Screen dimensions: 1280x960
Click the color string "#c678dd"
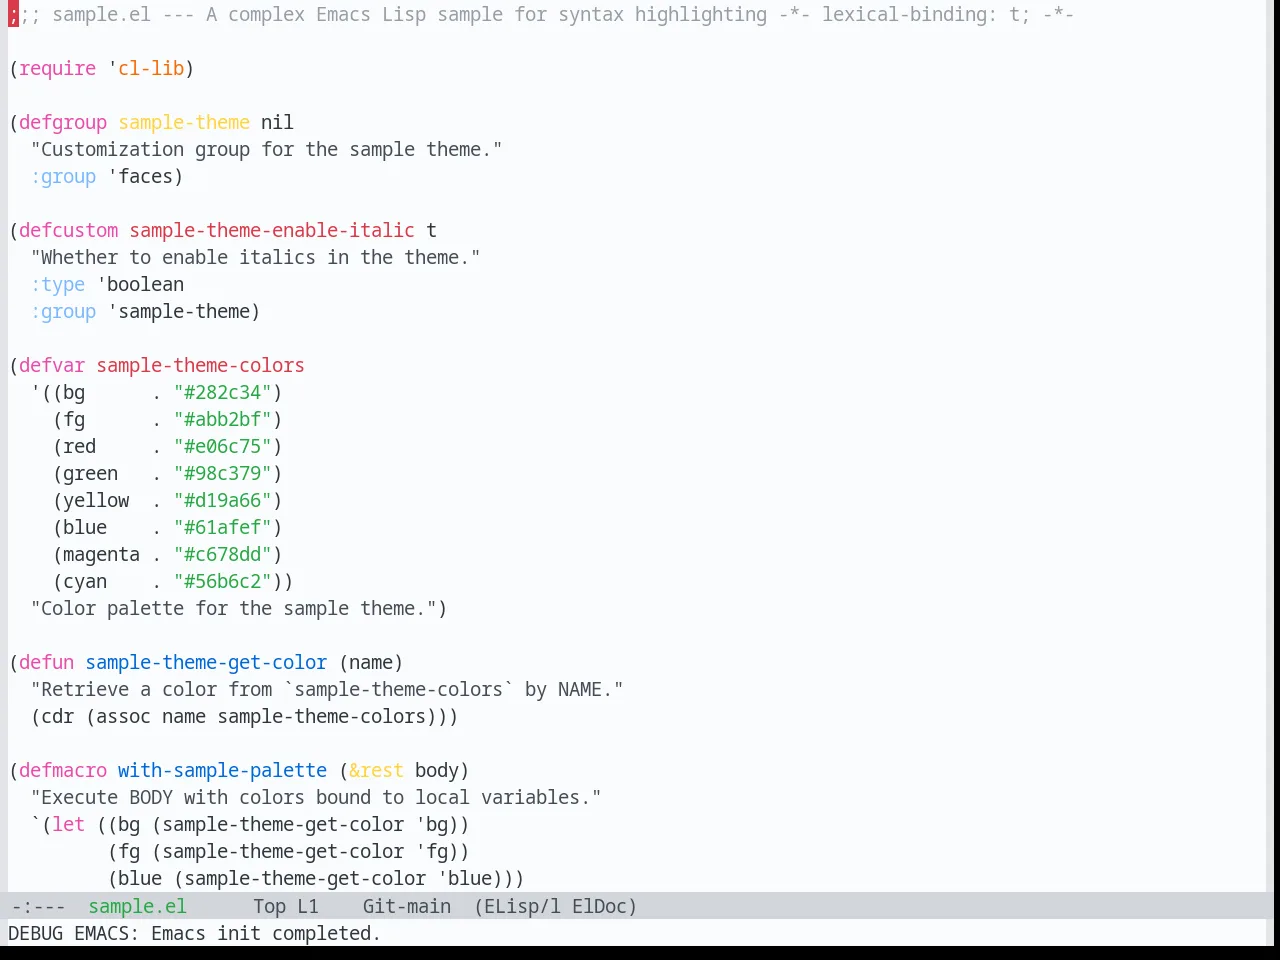pos(223,554)
